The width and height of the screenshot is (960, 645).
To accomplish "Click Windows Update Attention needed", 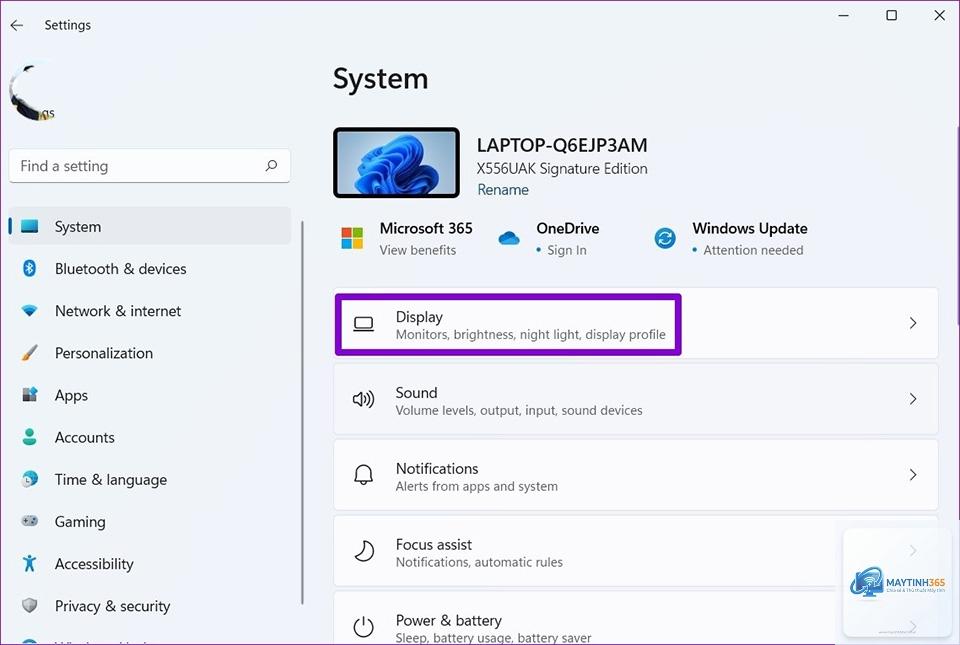I will pos(753,250).
